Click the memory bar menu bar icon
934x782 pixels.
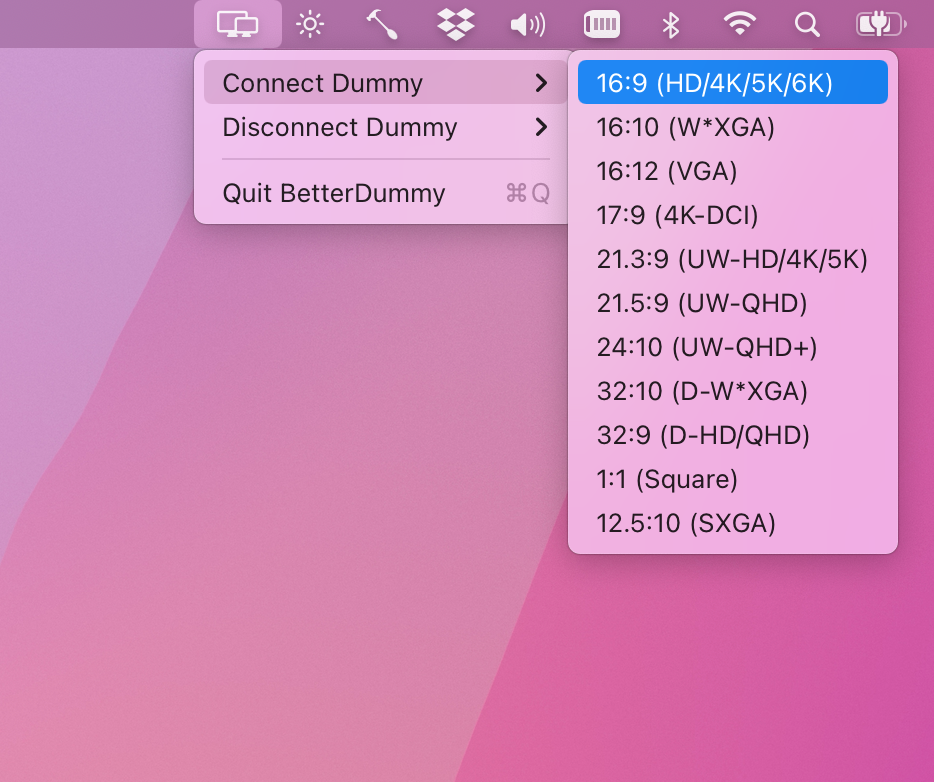click(602, 24)
